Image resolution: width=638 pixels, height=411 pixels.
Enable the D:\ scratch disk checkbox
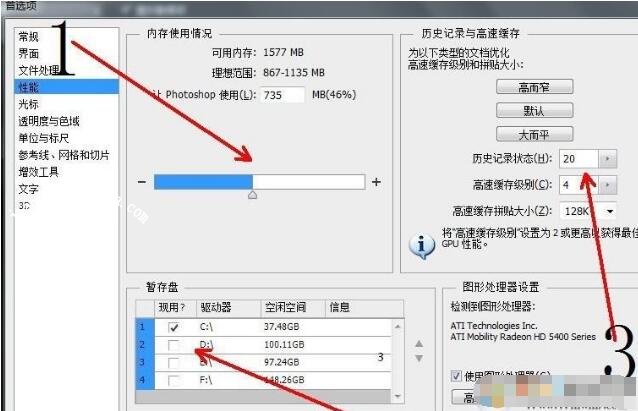(x=174, y=345)
